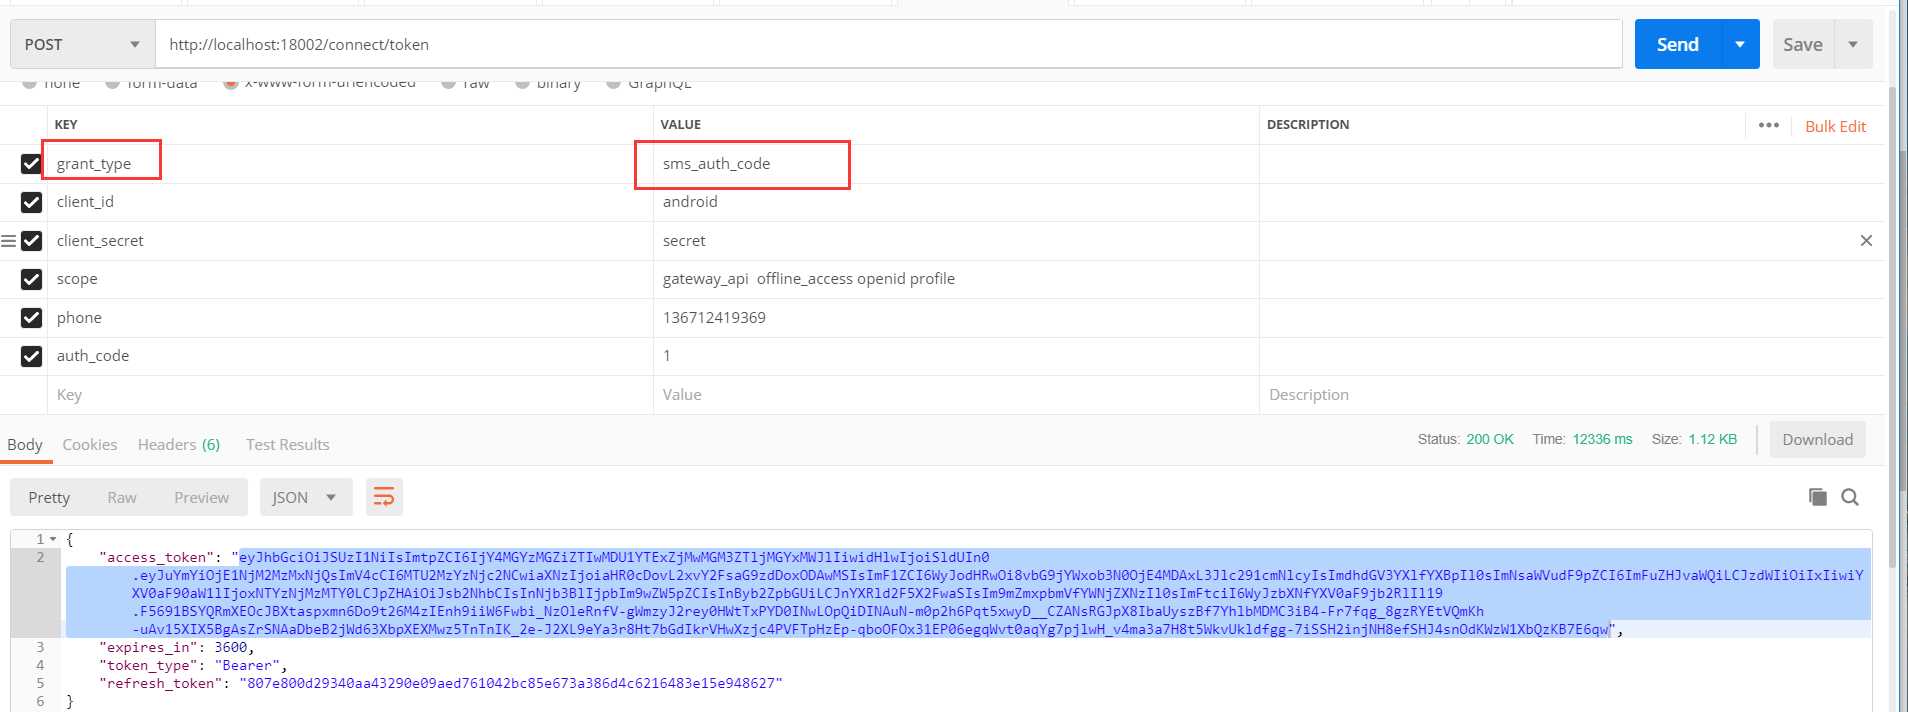Click the wrap lines icon in response toolbar

[x=384, y=497]
